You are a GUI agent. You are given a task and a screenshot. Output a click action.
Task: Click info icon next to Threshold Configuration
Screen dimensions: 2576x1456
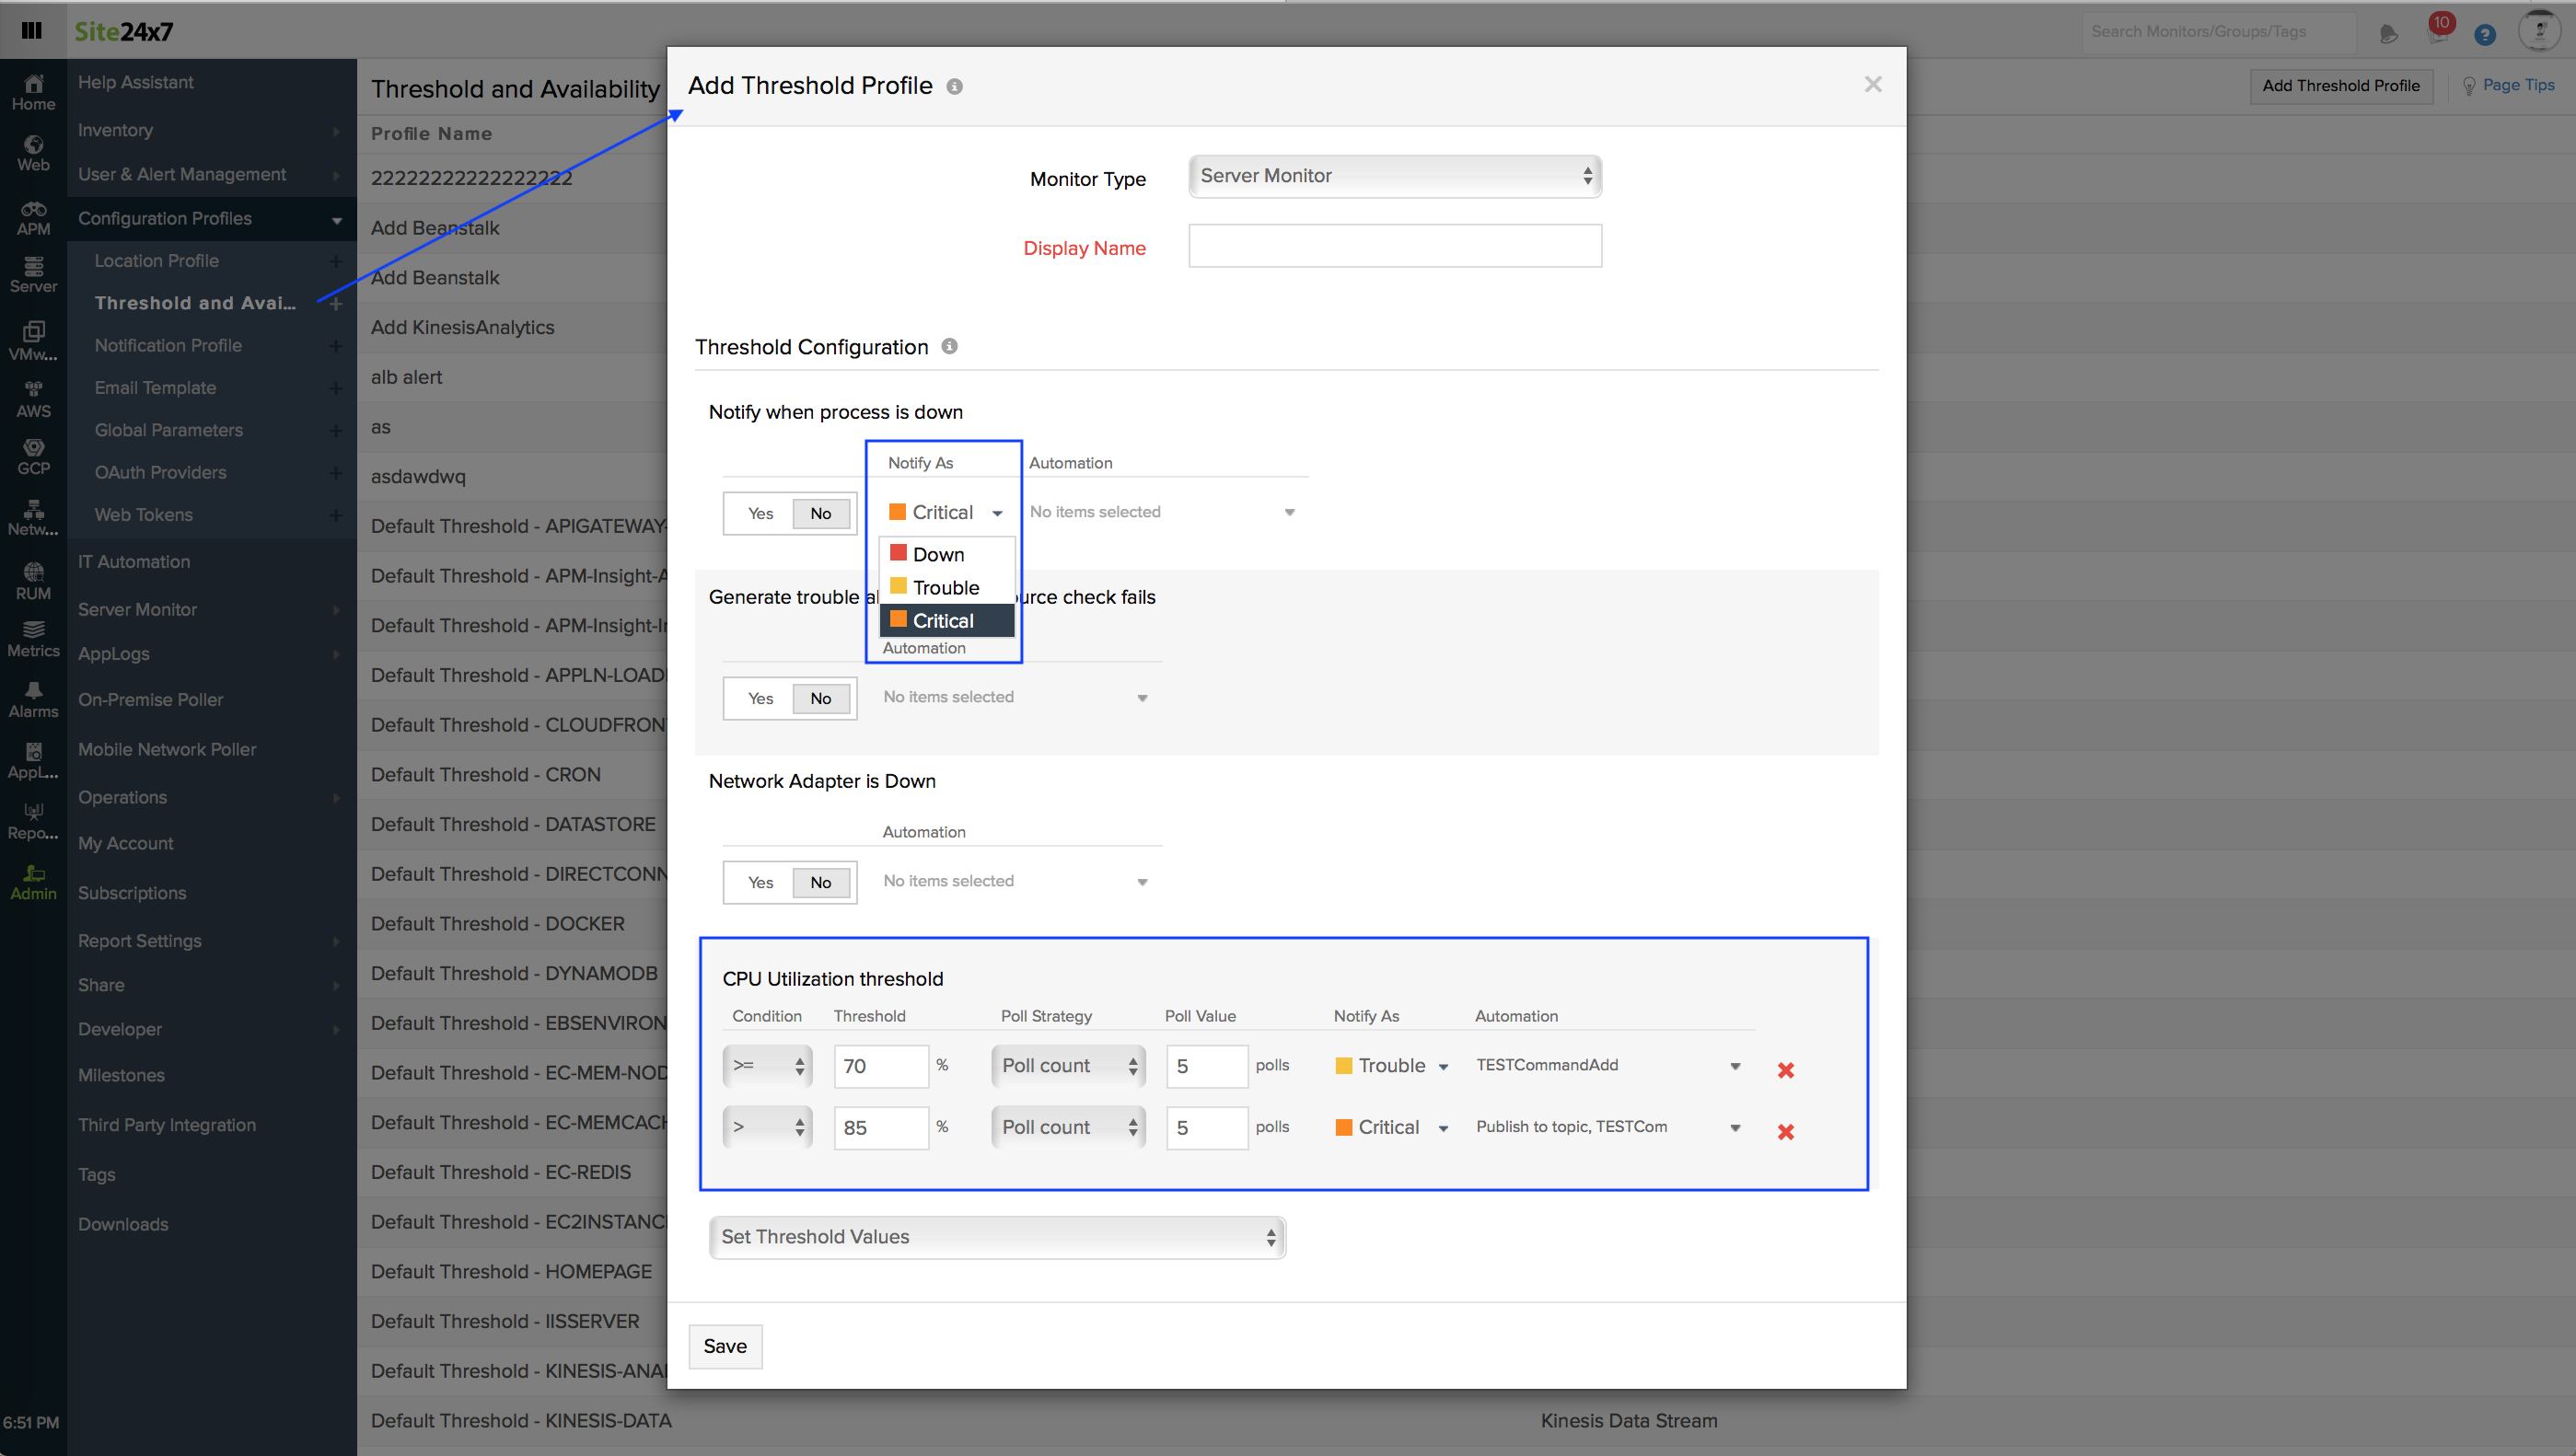tap(949, 346)
